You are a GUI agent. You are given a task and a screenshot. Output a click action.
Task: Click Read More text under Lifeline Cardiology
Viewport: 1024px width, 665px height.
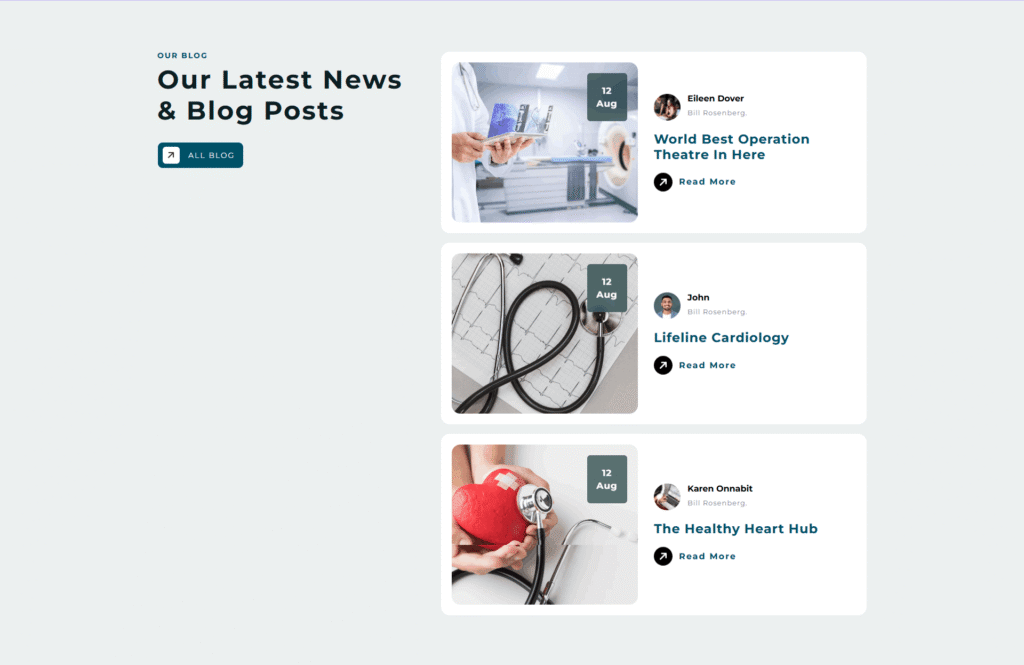click(x=707, y=365)
